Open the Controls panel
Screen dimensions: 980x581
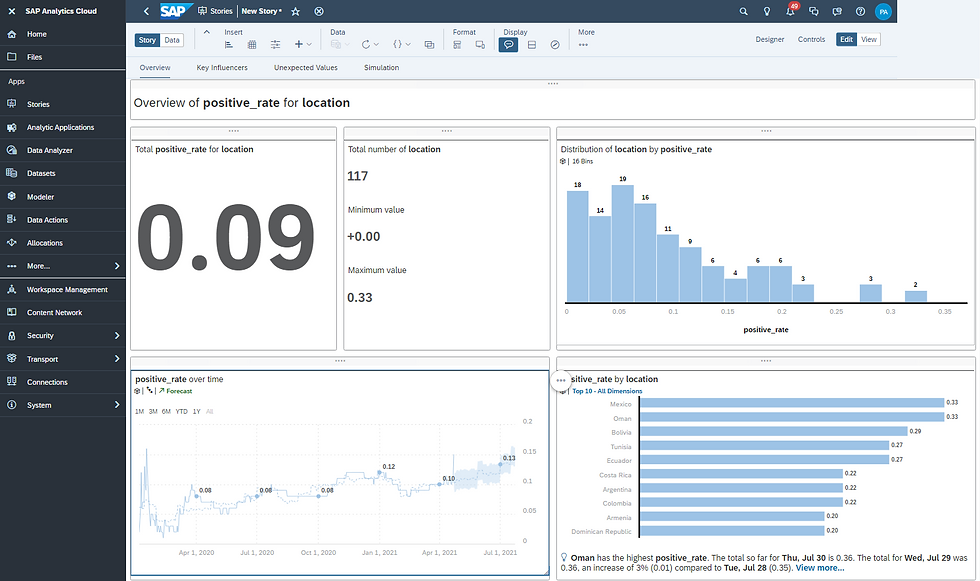click(811, 39)
